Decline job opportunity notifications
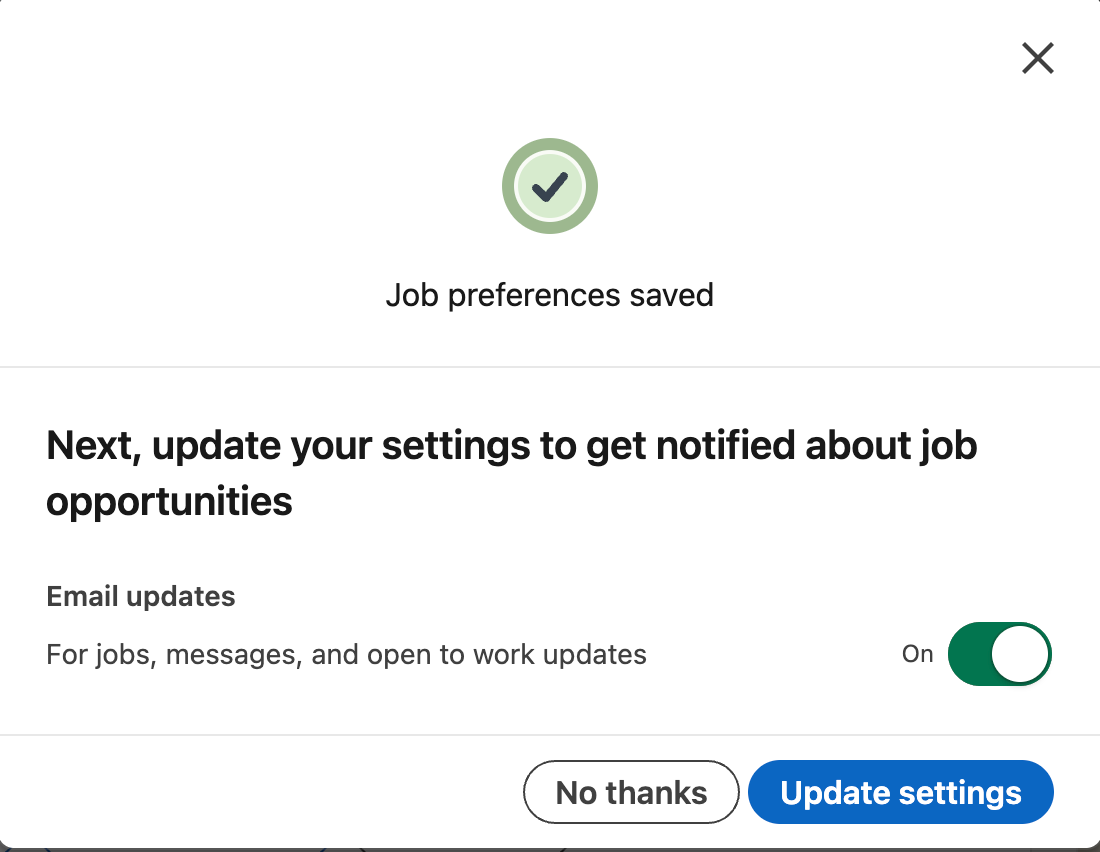 [631, 792]
